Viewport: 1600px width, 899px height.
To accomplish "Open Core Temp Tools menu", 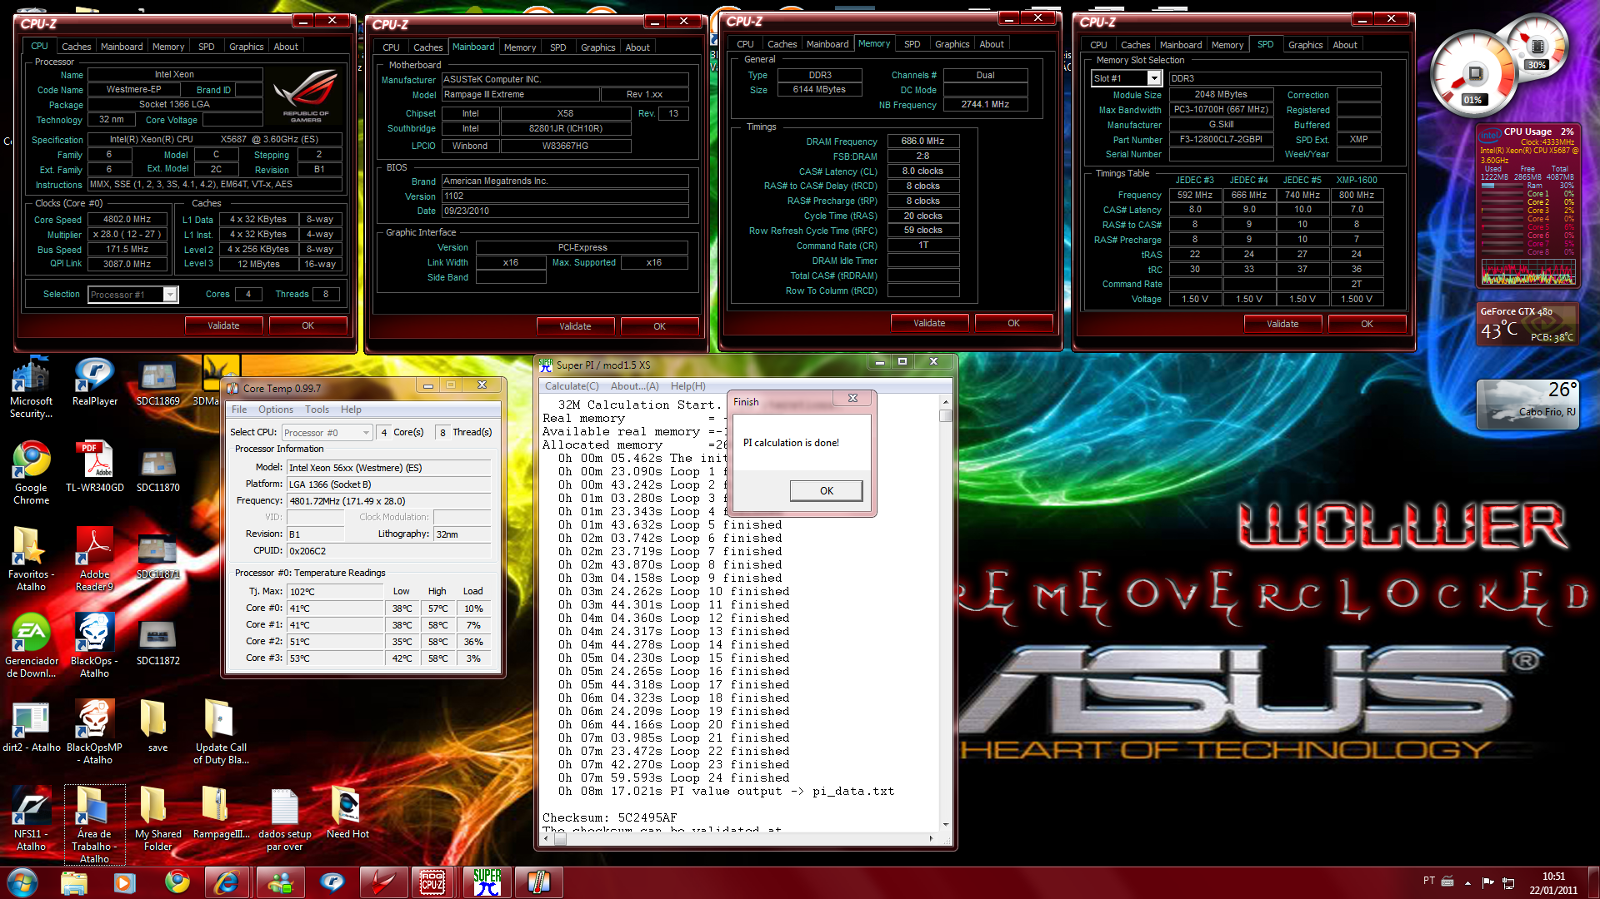I will click(x=317, y=410).
